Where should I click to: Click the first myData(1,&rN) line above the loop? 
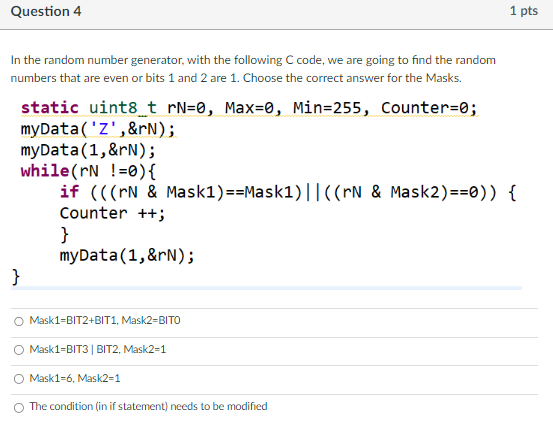click(88, 150)
